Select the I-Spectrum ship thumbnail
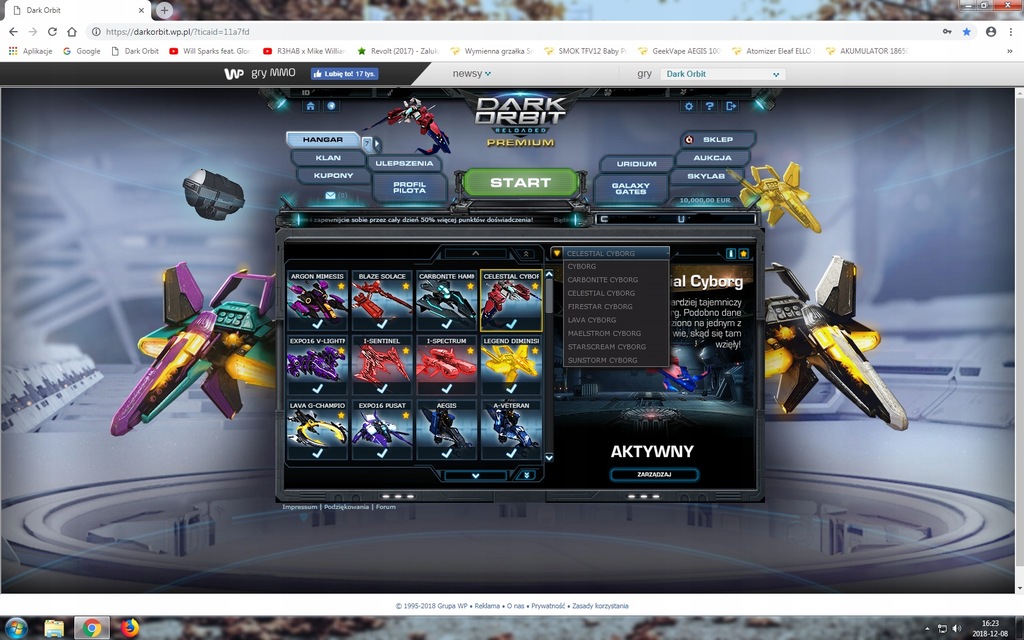 point(447,365)
